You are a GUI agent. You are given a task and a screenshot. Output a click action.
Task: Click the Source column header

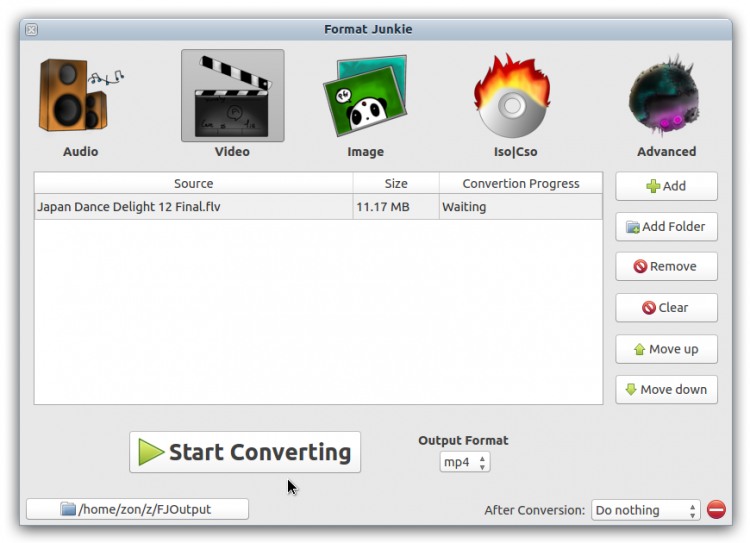[x=194, y=184]
